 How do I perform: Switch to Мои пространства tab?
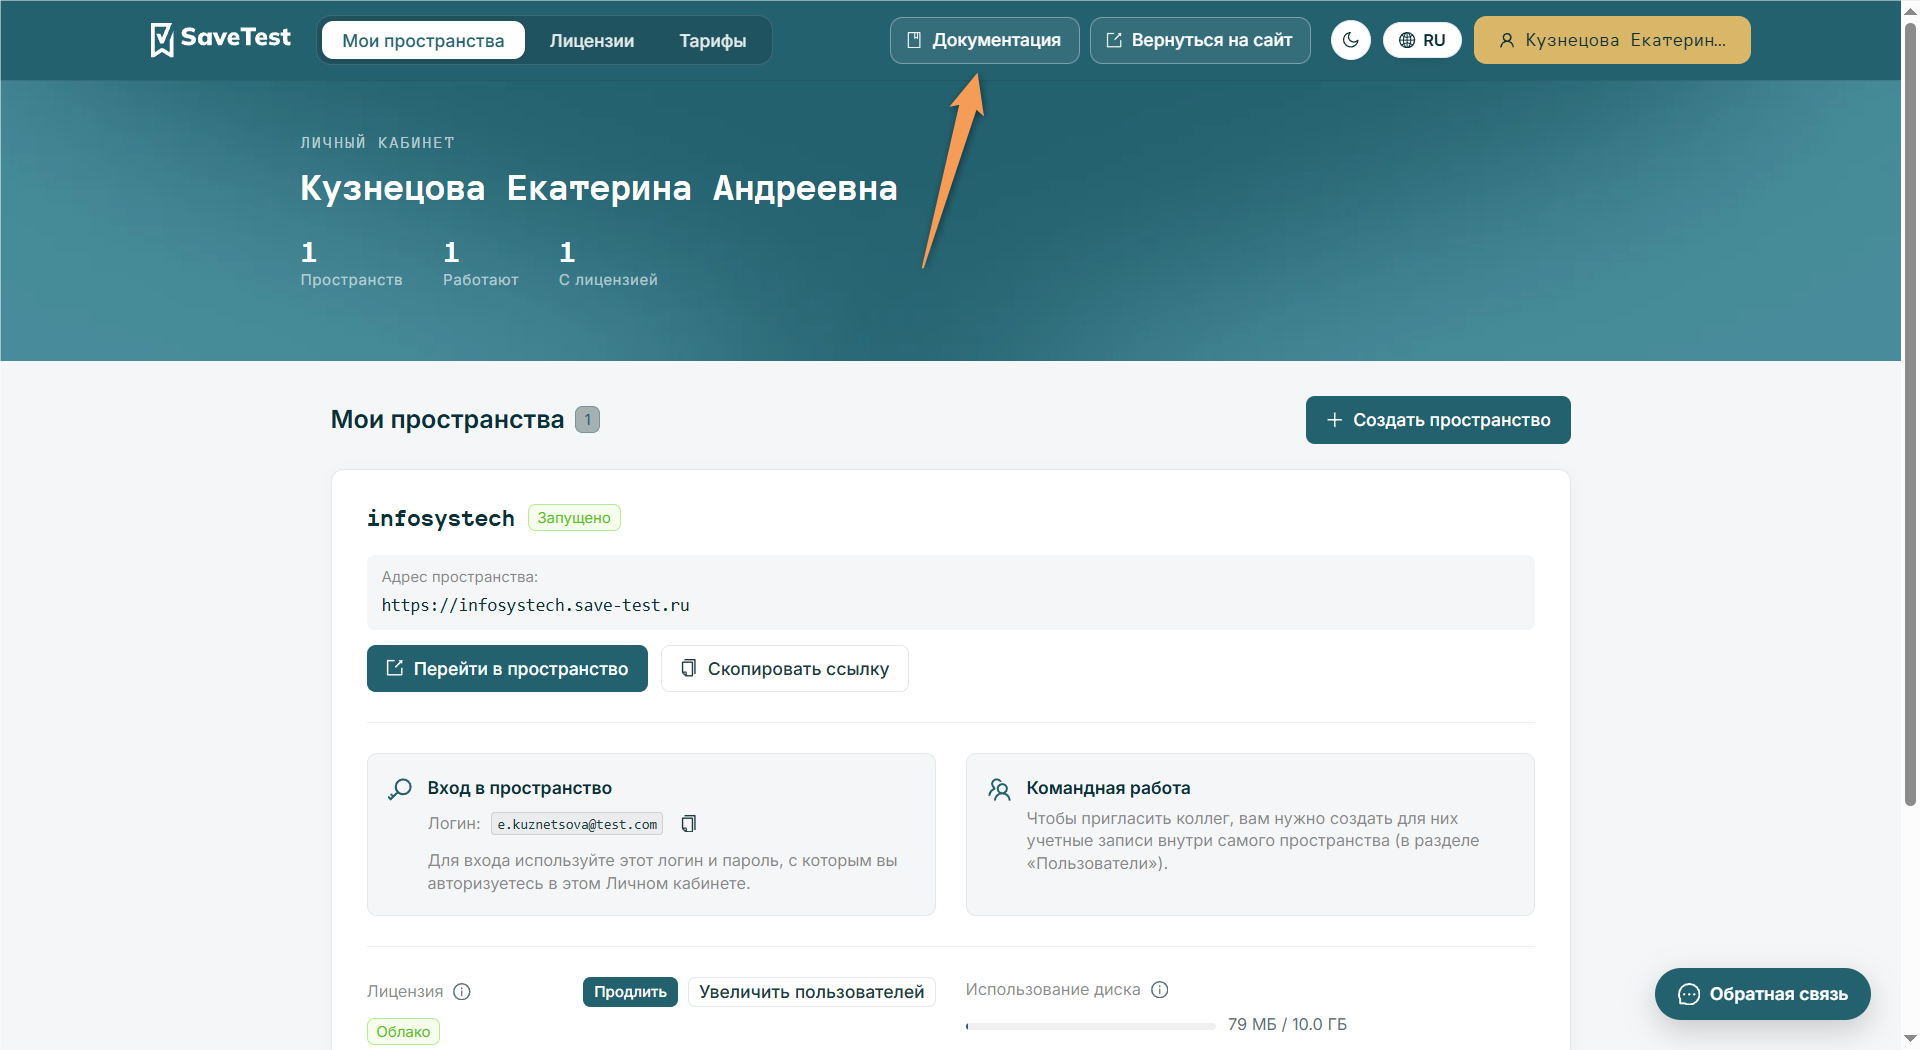coord(423,40)
